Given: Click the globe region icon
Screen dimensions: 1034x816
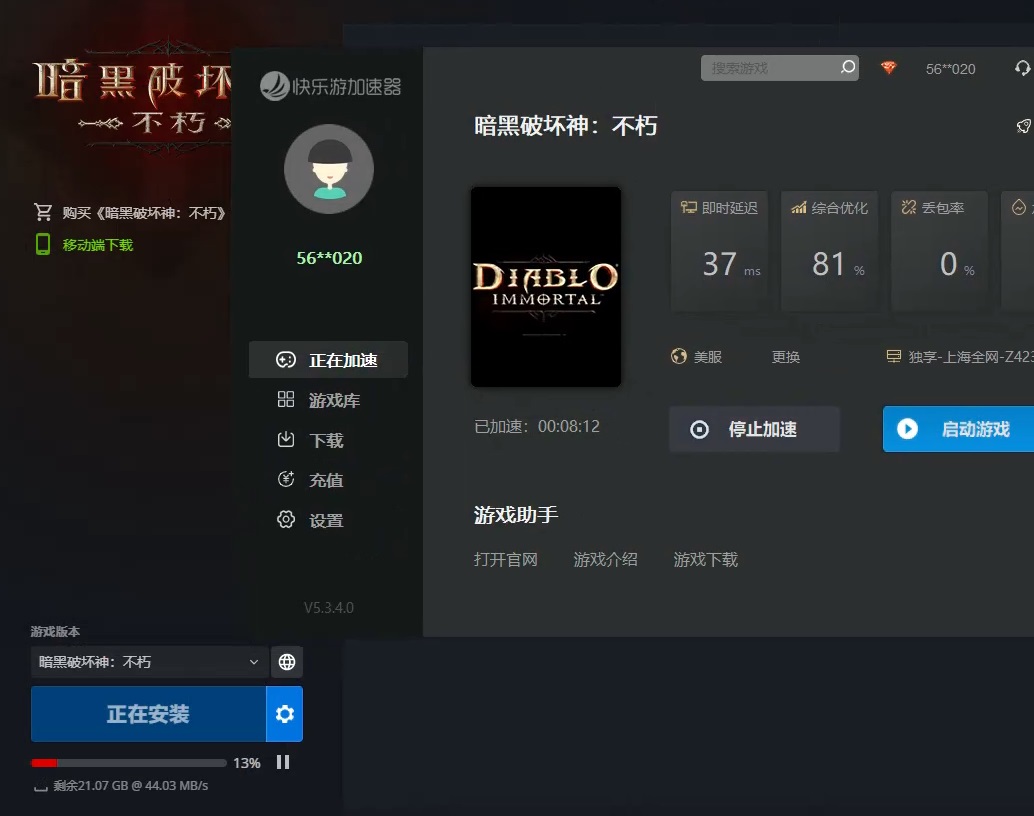Looking at the screenshot, I should (x=287, y=662).
